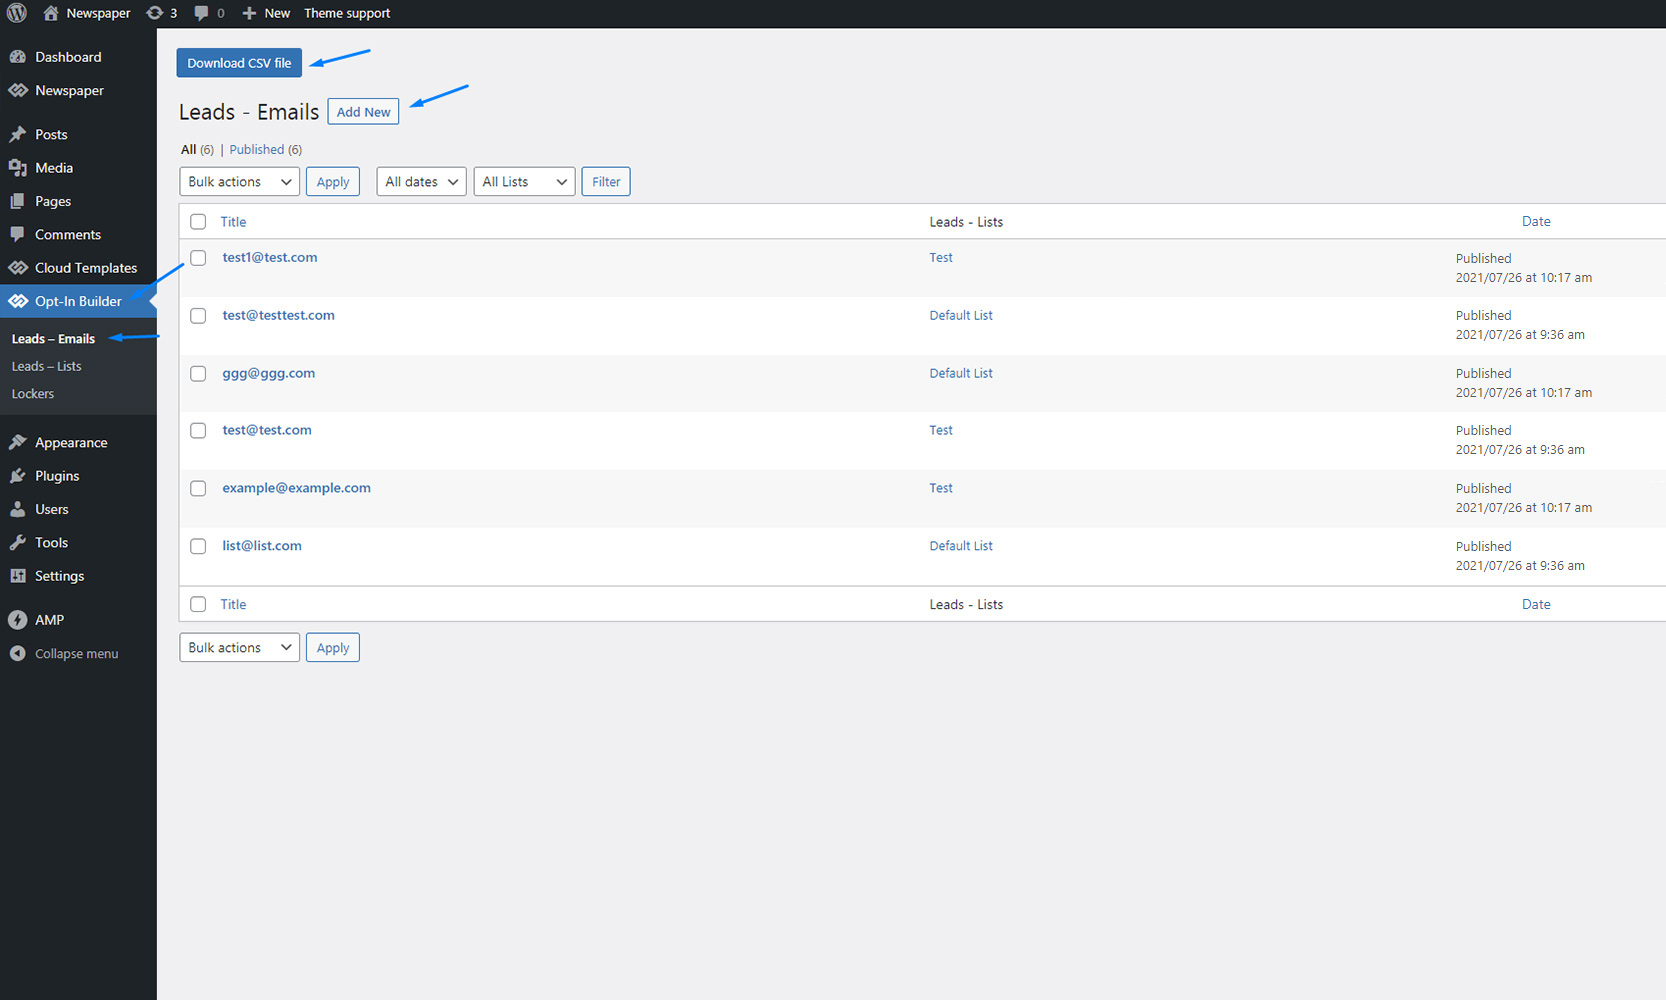Click the WordPress logo icon
The image size is (1666, 1000).
tap(17, 13)
